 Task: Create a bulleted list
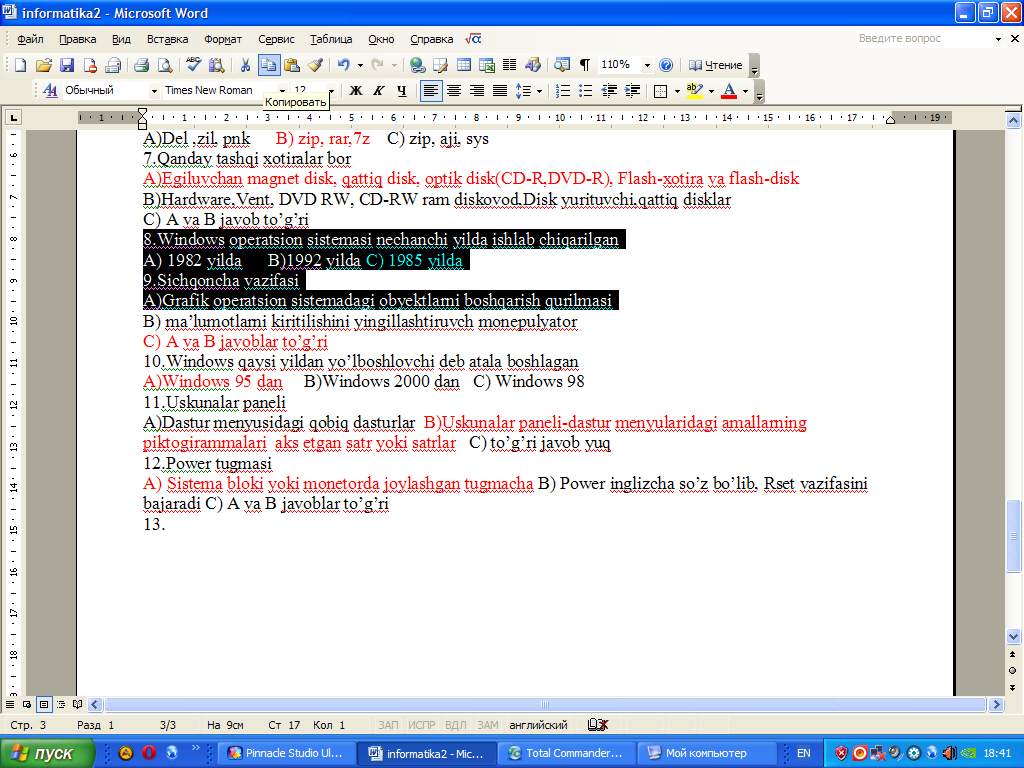pos(586,91)
